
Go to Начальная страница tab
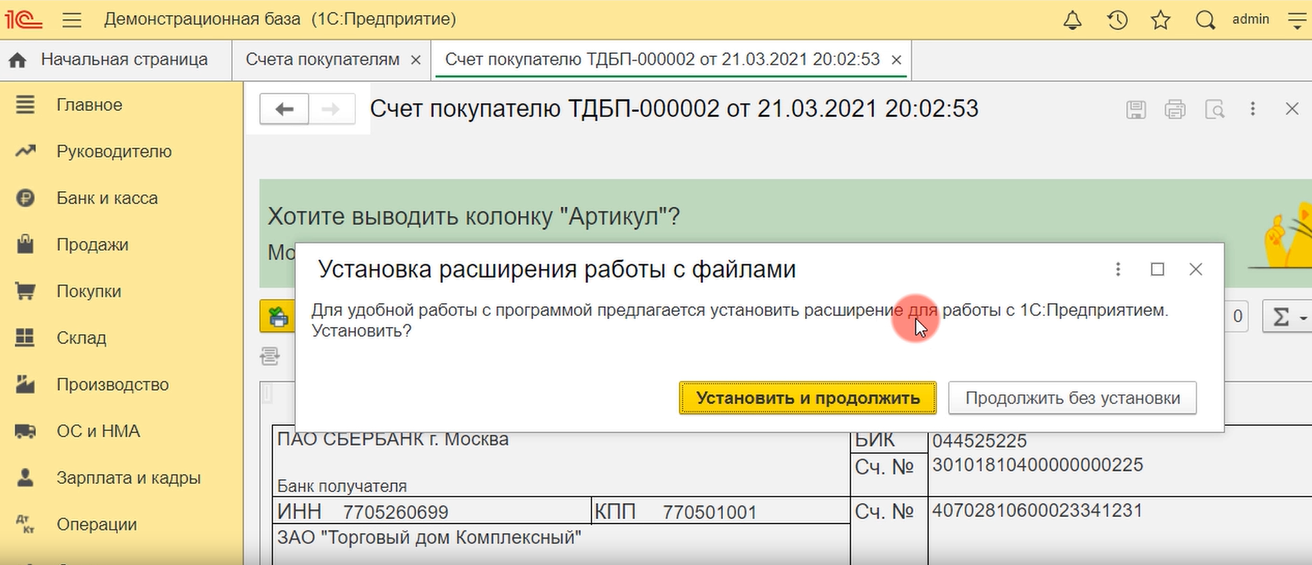(124, 60)
